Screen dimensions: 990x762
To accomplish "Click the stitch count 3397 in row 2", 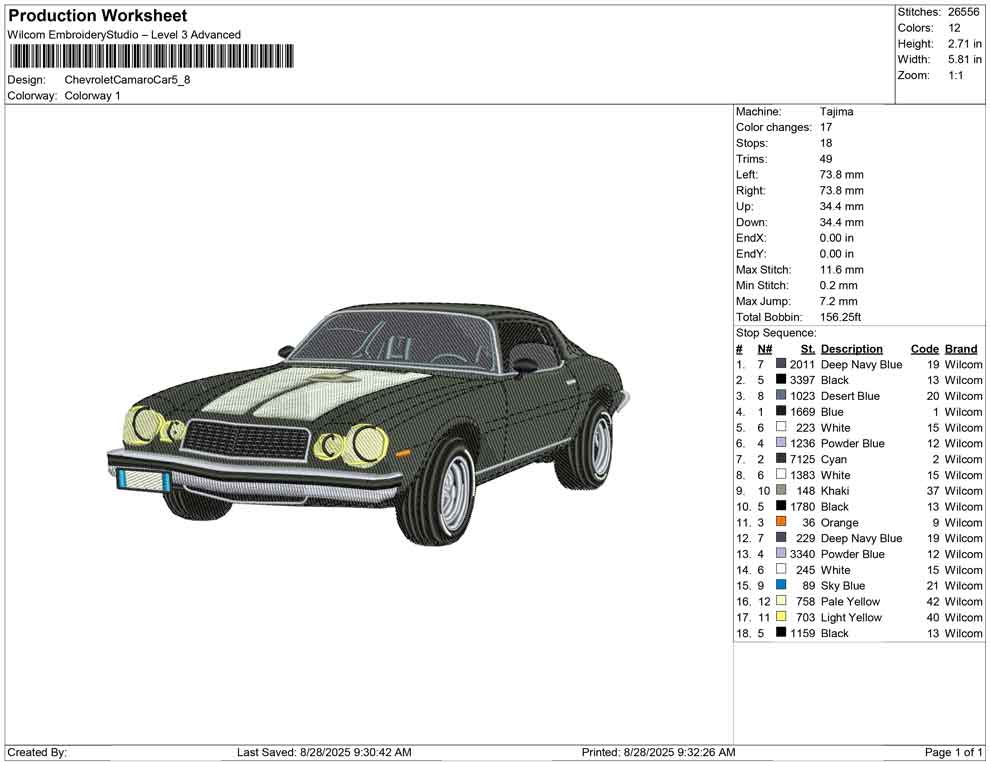I will (802, 380).
